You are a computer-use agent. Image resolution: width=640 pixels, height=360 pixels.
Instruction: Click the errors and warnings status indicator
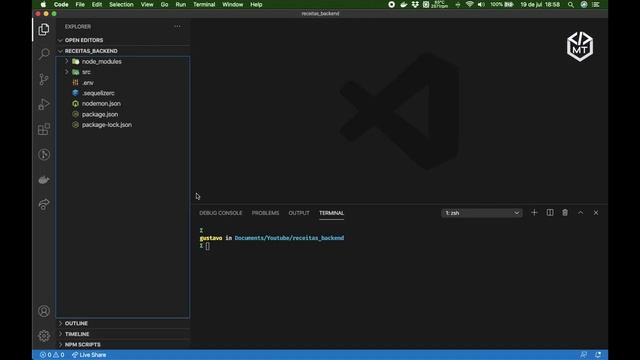(52, 355)
